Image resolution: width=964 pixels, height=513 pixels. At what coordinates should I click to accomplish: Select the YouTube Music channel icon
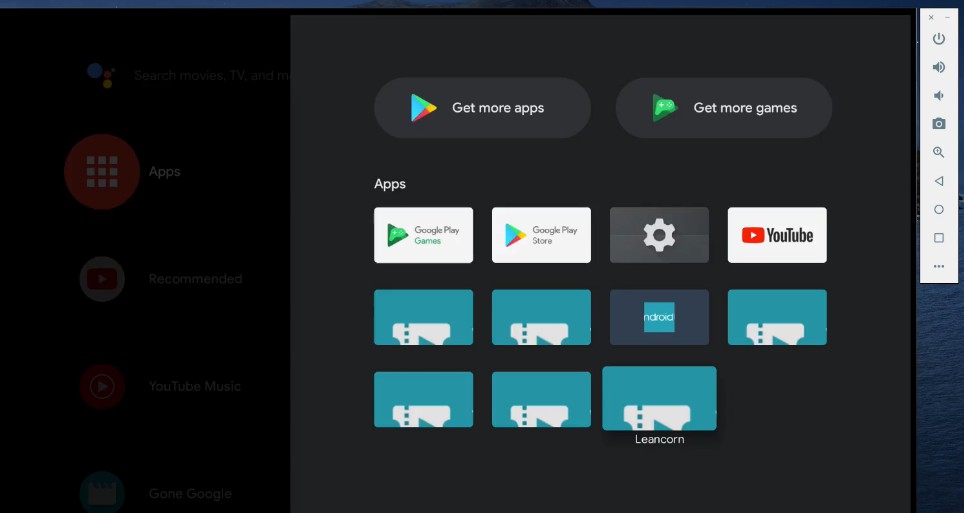click(x=102, y=386)
